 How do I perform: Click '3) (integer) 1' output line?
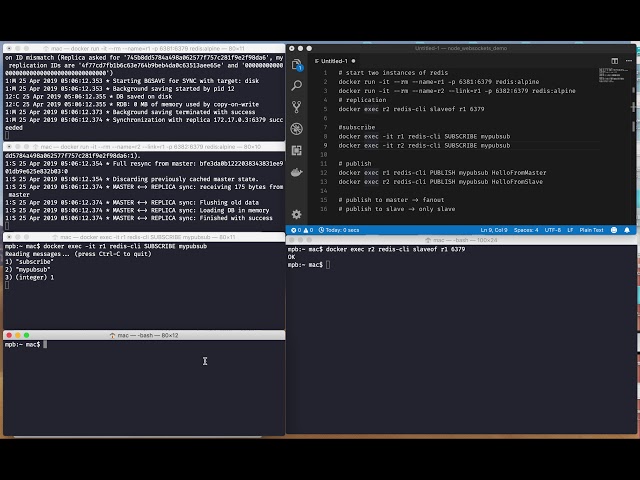[29, 278]
